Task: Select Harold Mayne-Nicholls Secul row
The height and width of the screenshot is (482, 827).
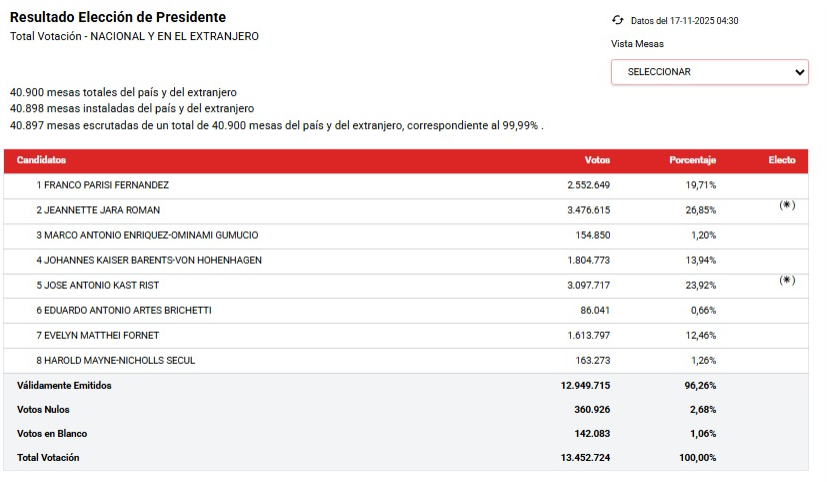Action: pyautogui.click(x=115, y=360)
